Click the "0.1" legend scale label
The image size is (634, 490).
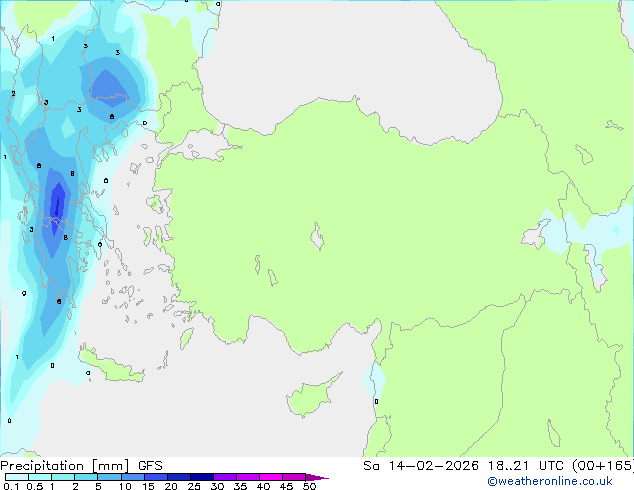(11, 486)
